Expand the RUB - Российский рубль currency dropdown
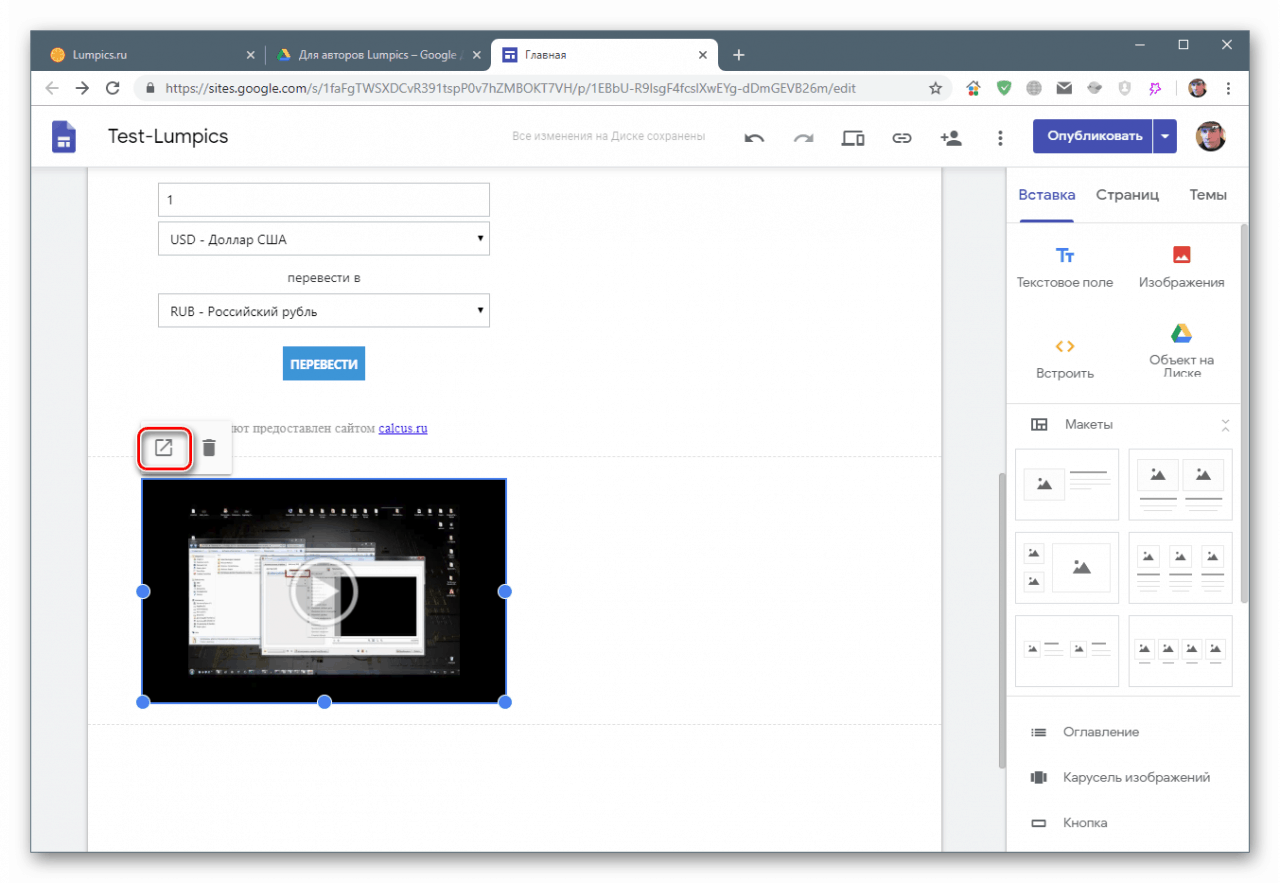Viewport: 1280px width, 883px height. (x=324, y=310)
